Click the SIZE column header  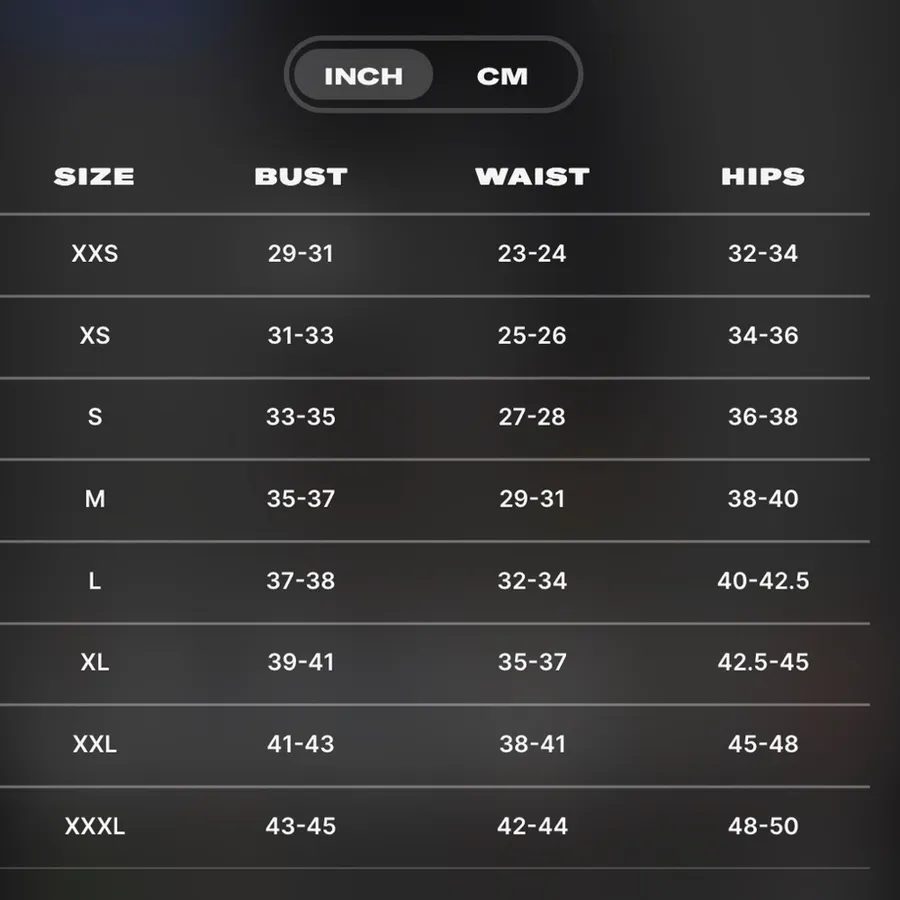pos(94,176)
